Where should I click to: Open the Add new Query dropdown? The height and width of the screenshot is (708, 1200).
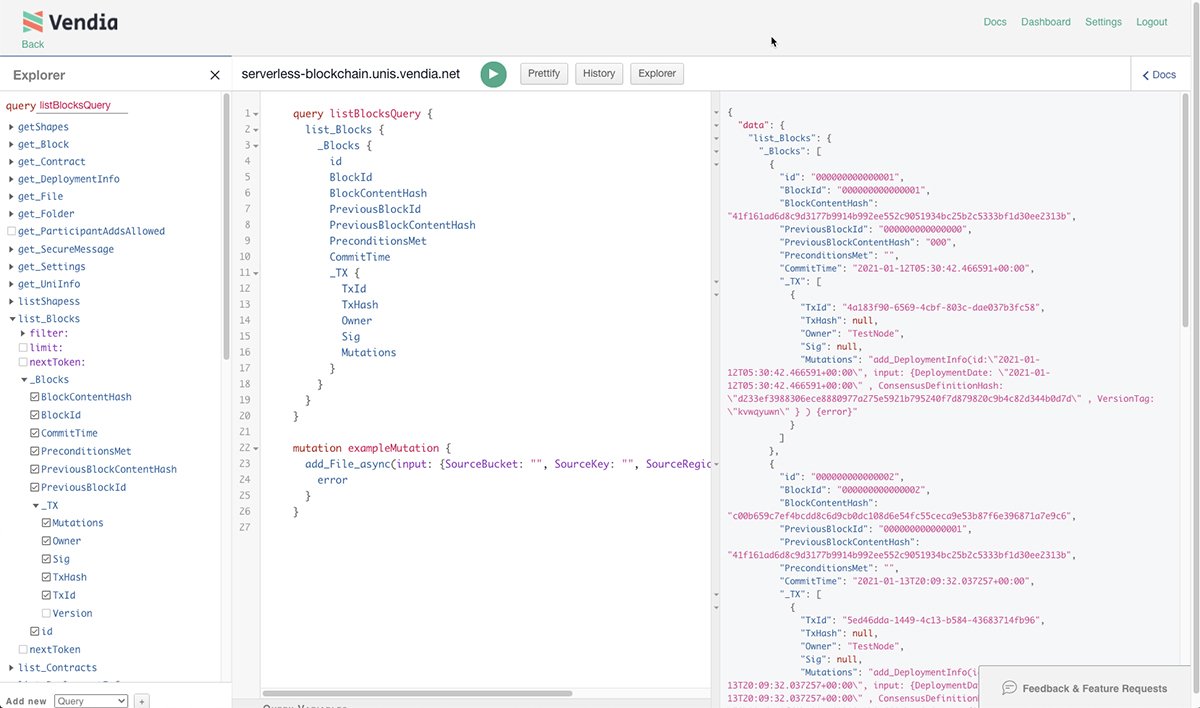pyautogui.click(x=91, y=700)
